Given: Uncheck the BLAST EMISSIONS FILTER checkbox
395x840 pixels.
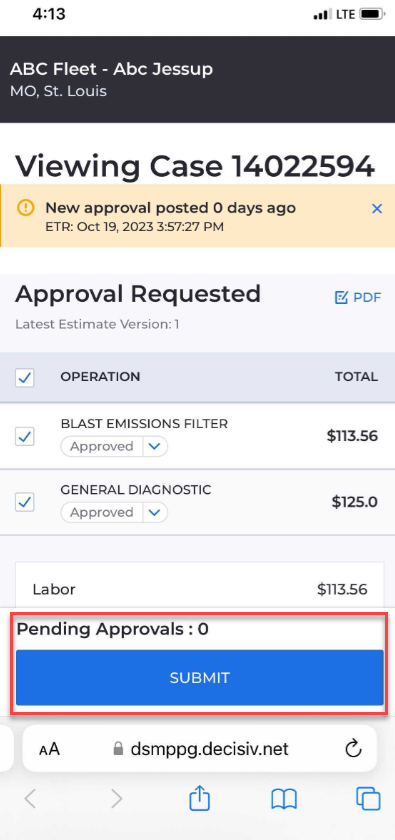Looking at the screenshot, I should 25,437.
